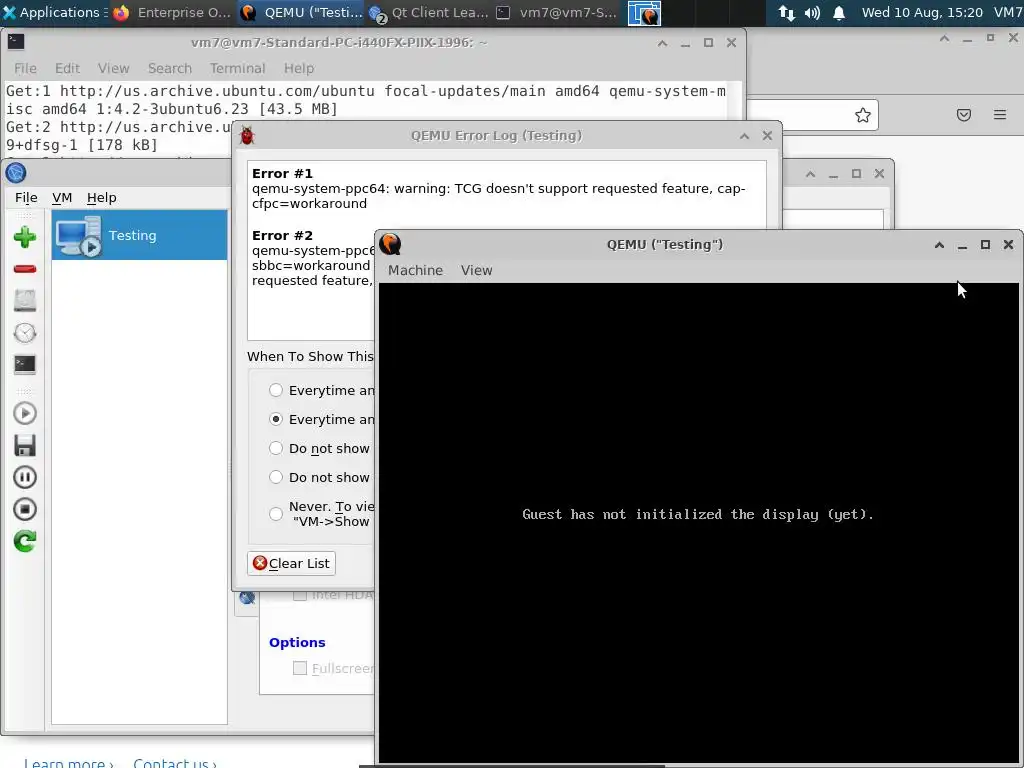This screenshot has width=1024, height=768.
Task: Click the 'Error #2' heading text
Action: coord(282,236)
